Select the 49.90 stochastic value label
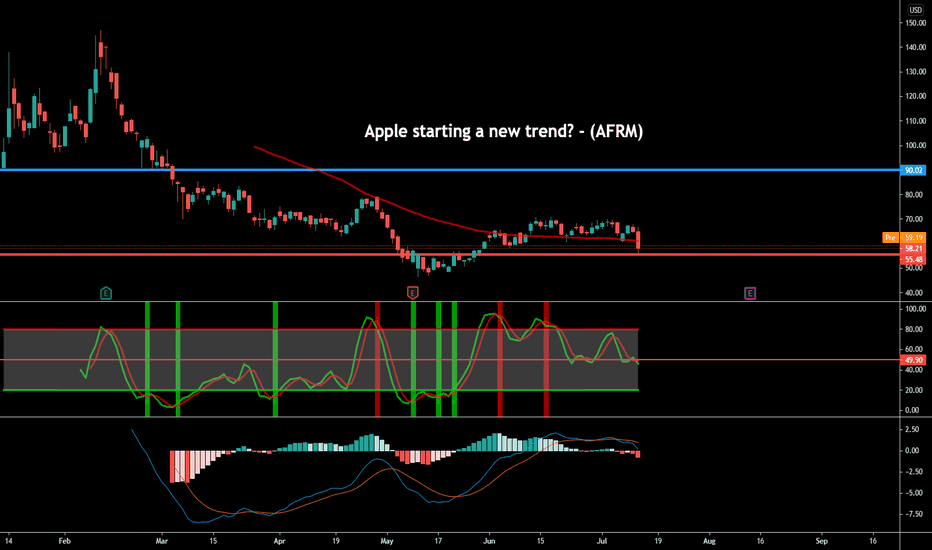This screenshot has height=550, width=932. coord(913,360)
